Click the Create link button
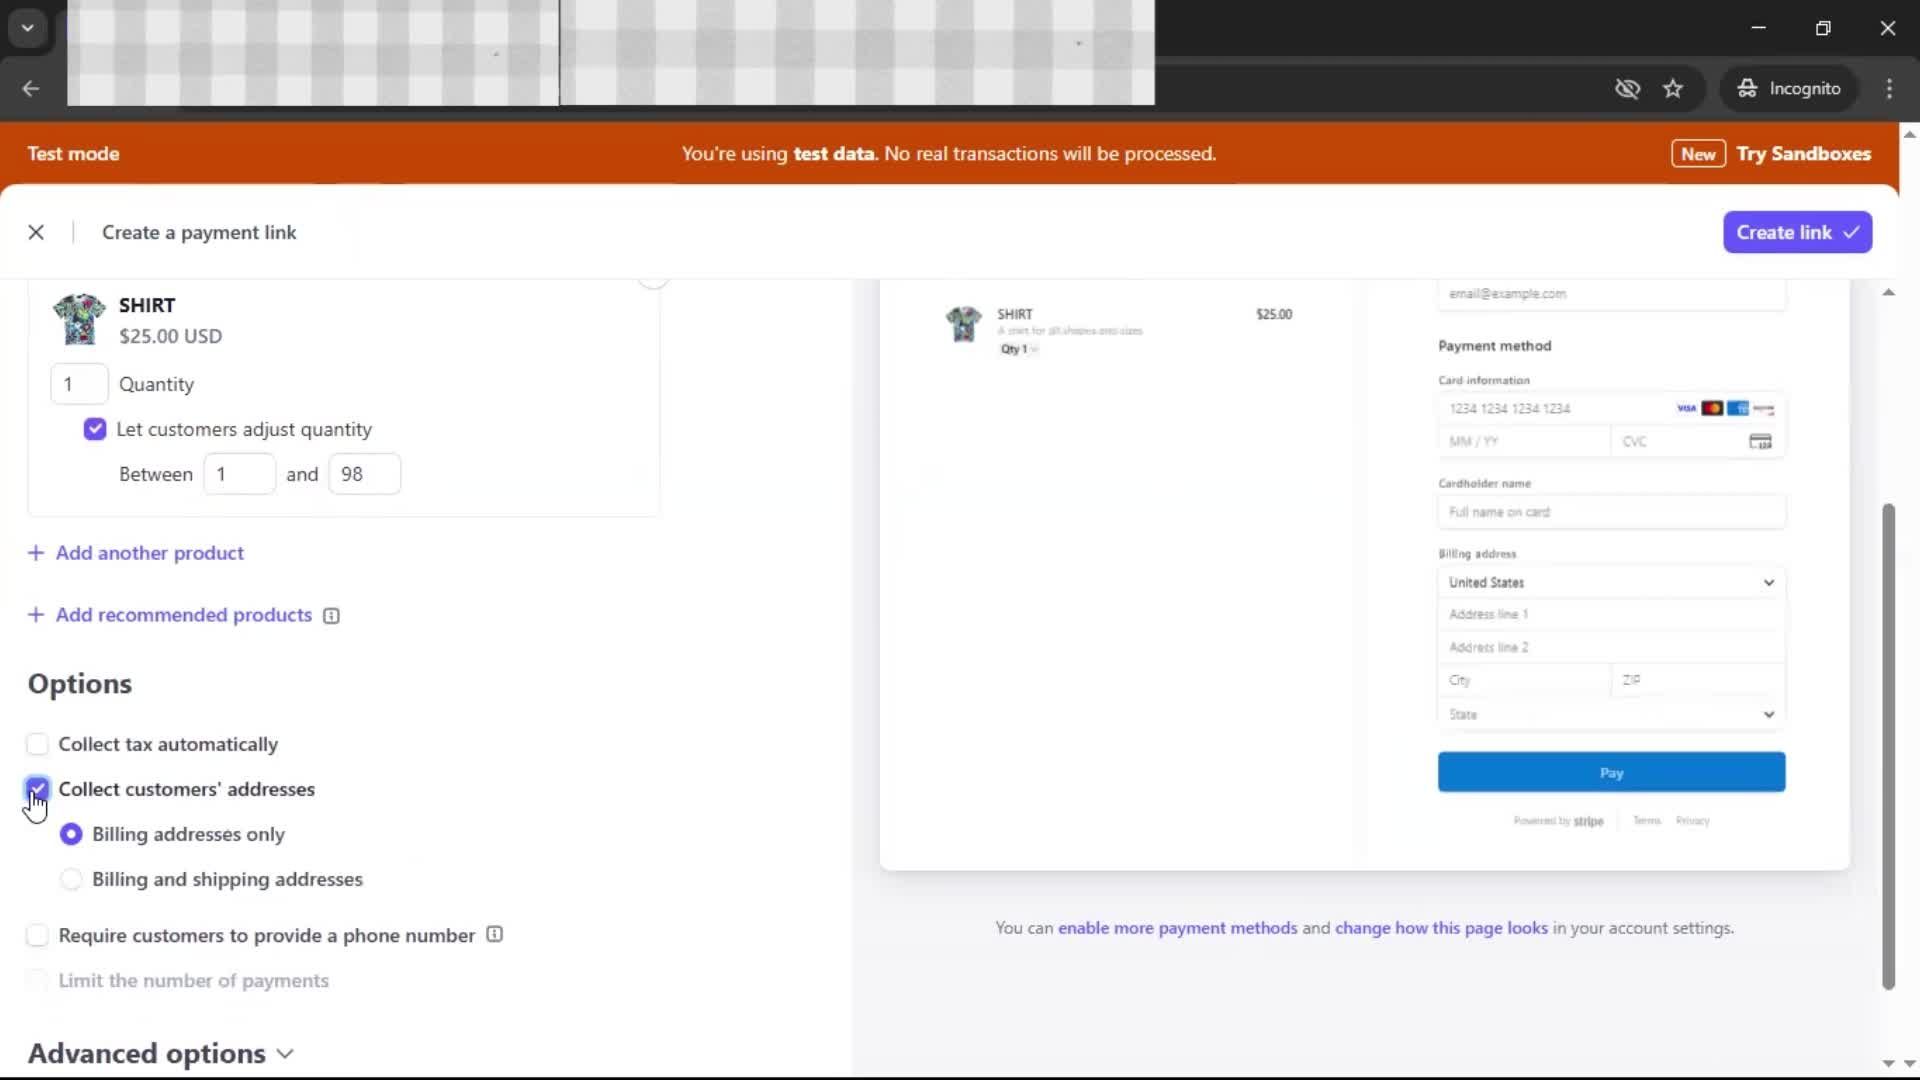The image size is (1920, 1080). [1797, 232]
